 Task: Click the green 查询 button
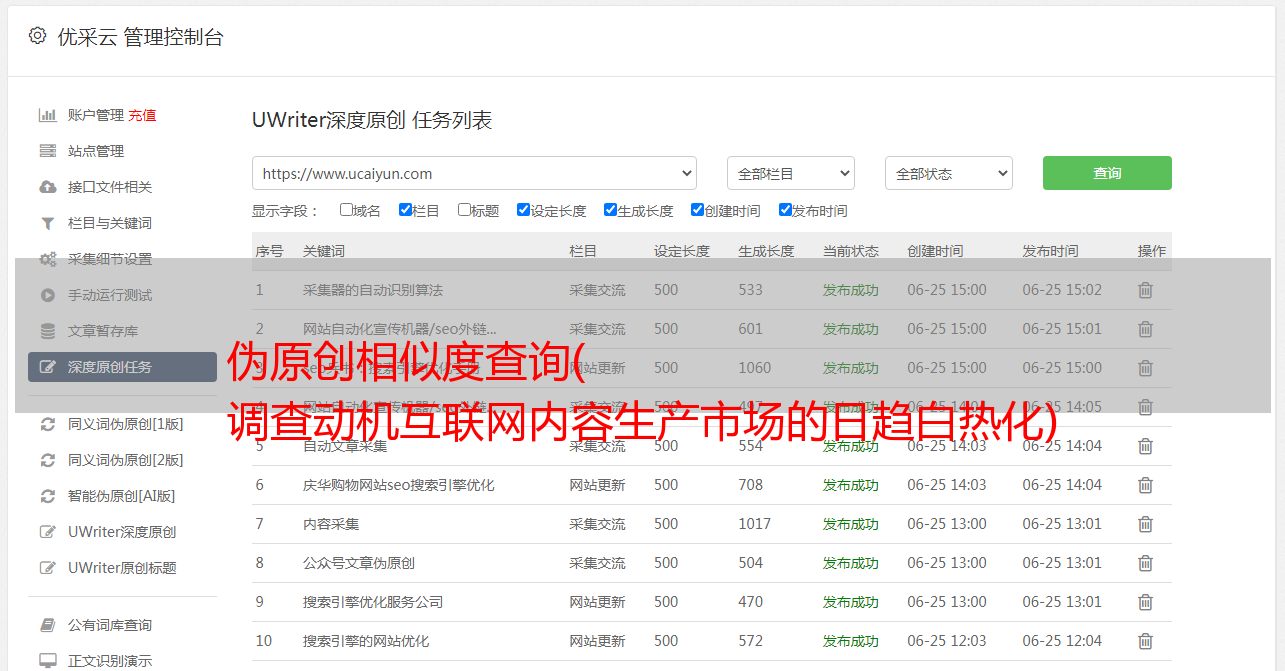tap(1106, 173)
